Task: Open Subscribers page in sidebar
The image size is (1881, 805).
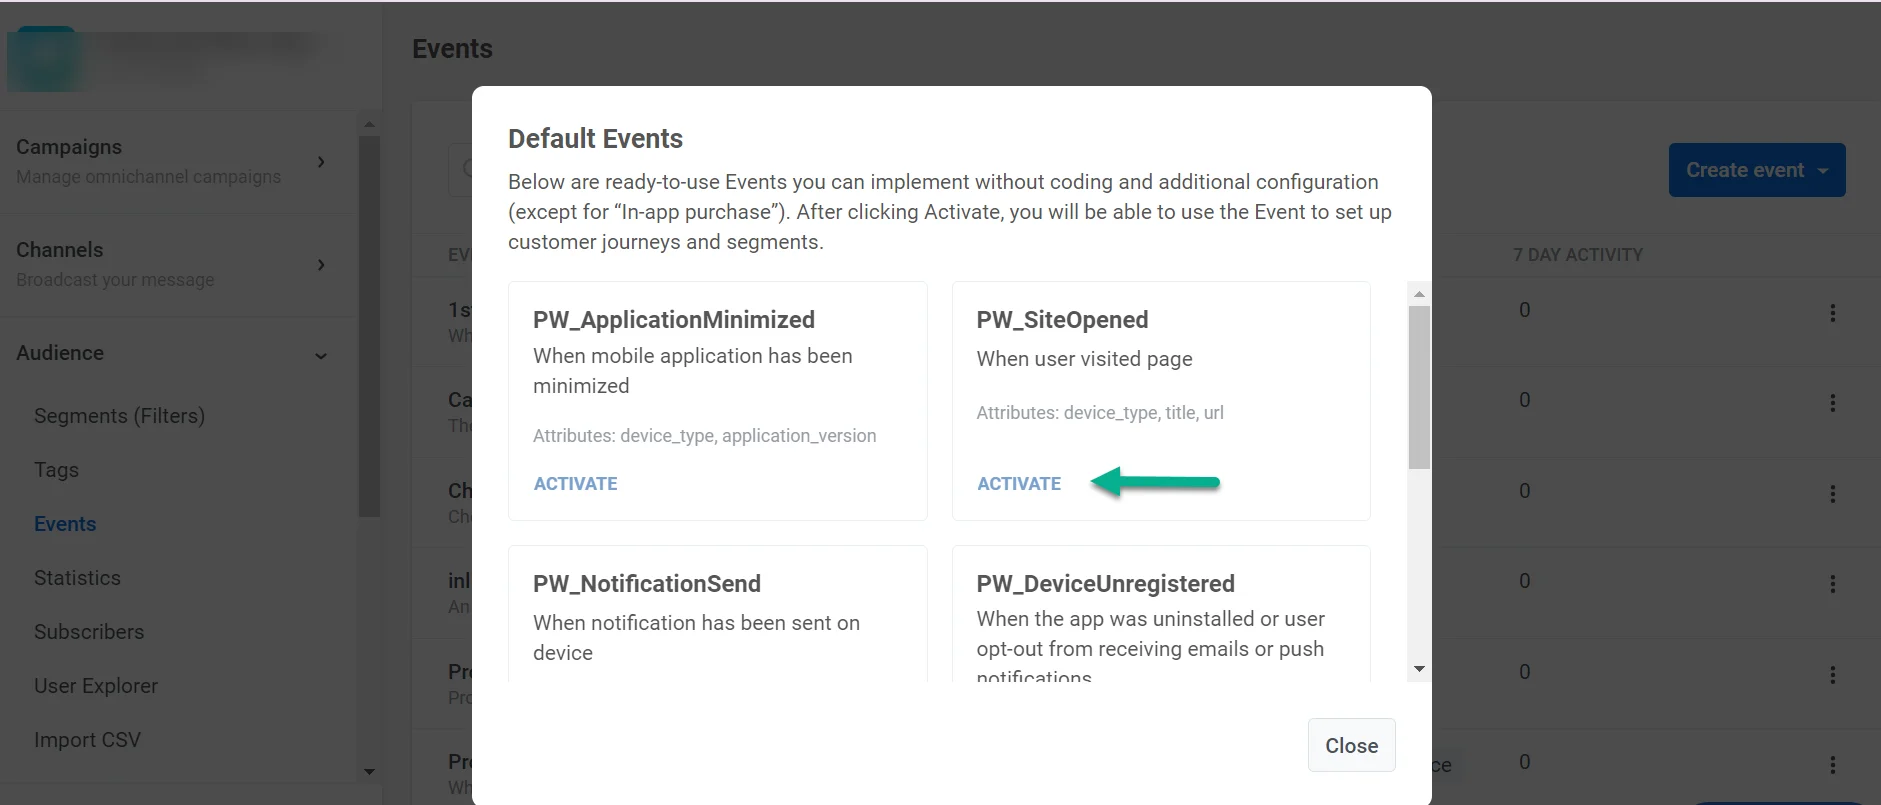Action: pyautogui.click(x=89, y=632)
